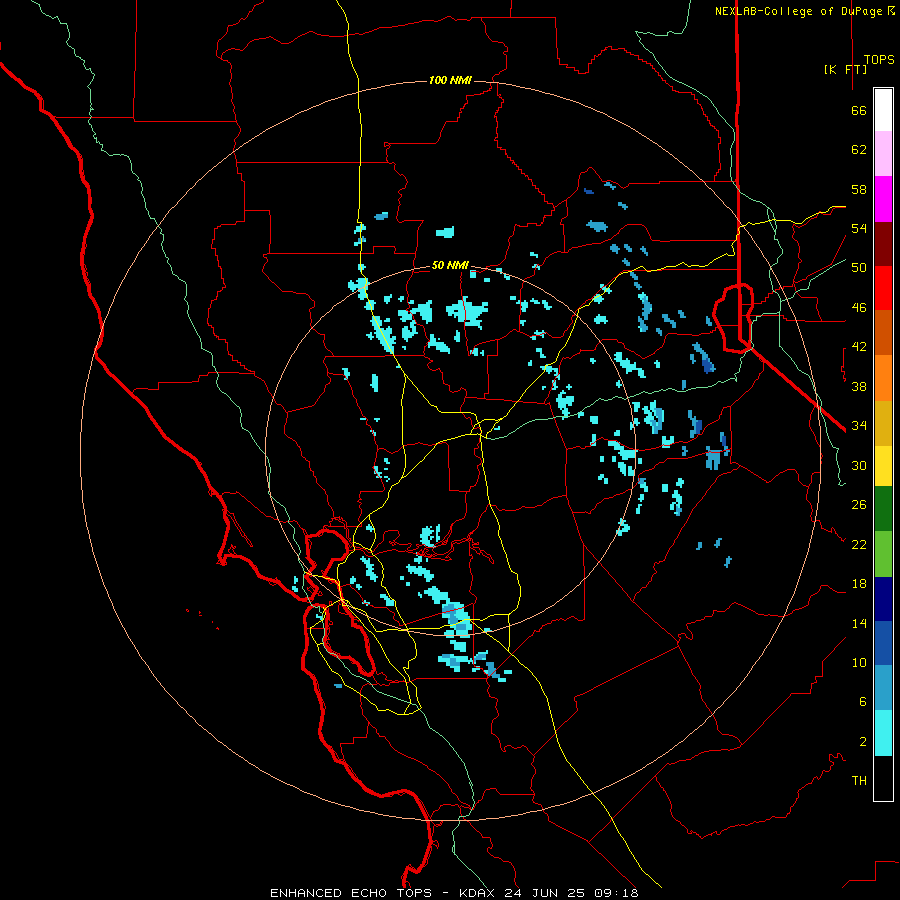Click the dark orange 46 kft legend swatch
The height and width of the screenshot is (900, 900).
pos(883,333)
